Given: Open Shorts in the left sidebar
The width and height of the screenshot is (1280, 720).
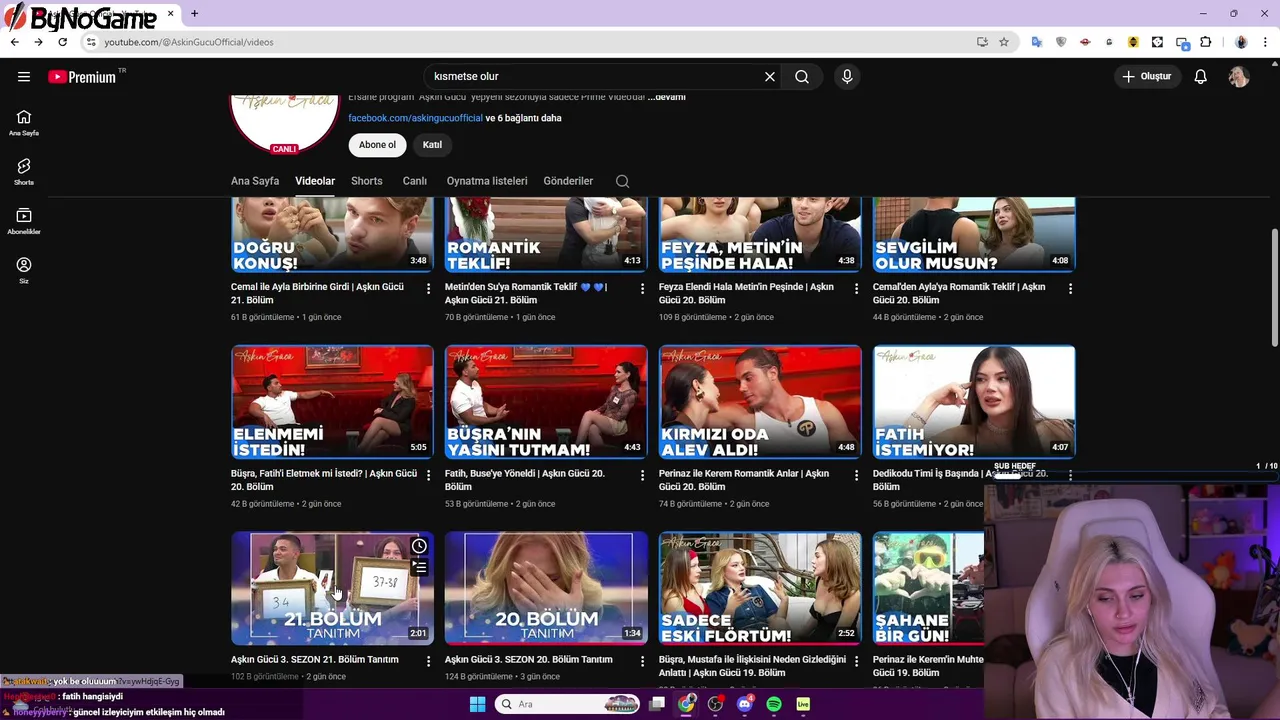Looking at the screenshot, I should 24,172.
